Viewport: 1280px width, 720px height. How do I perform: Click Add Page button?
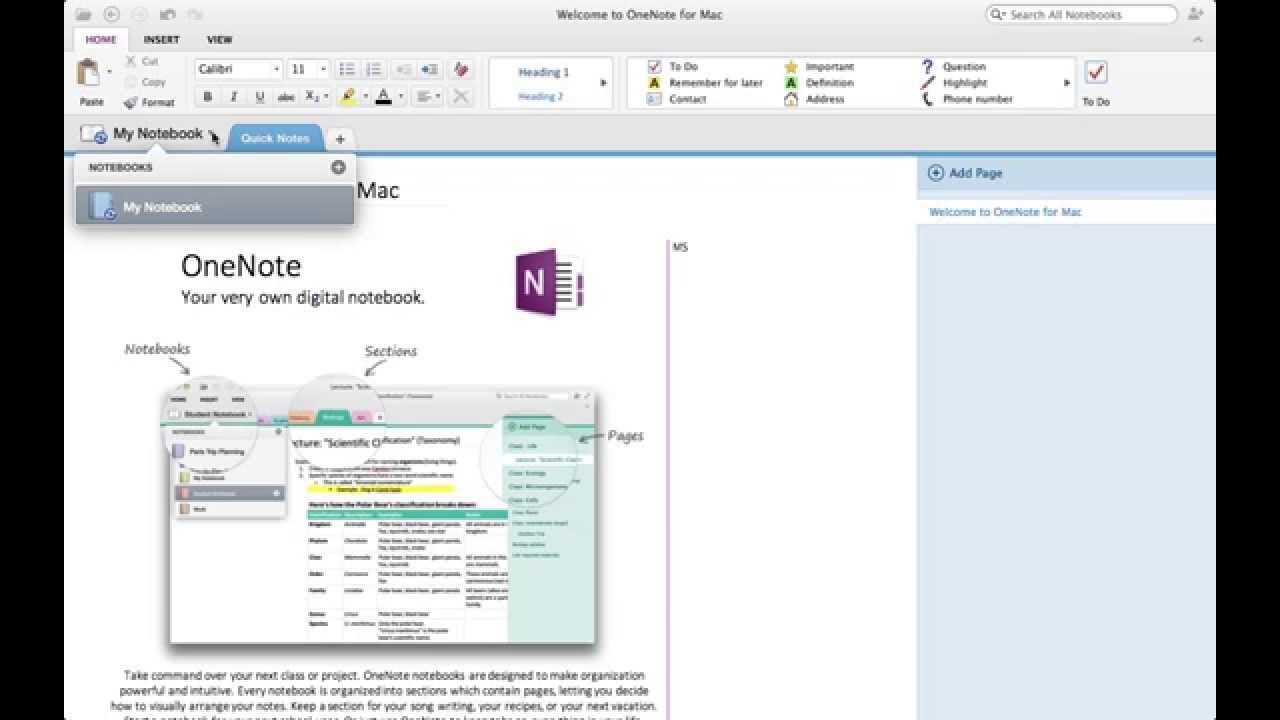click(965, 173)
